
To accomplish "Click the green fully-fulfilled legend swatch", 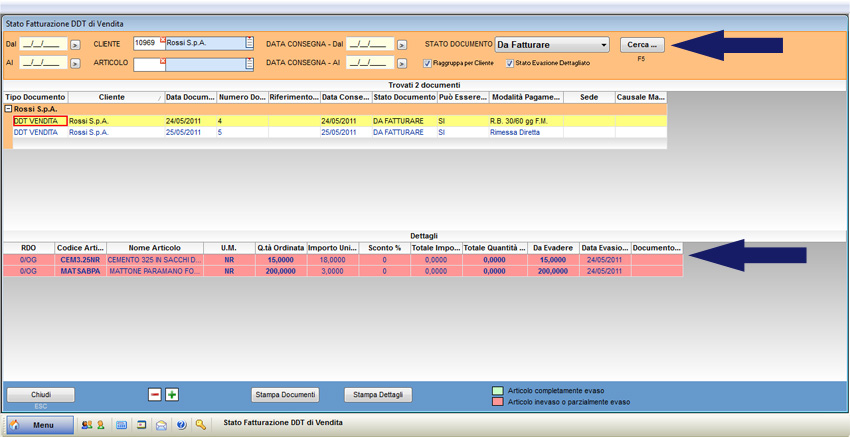I will pyautogui.click(x=499, y=391).
